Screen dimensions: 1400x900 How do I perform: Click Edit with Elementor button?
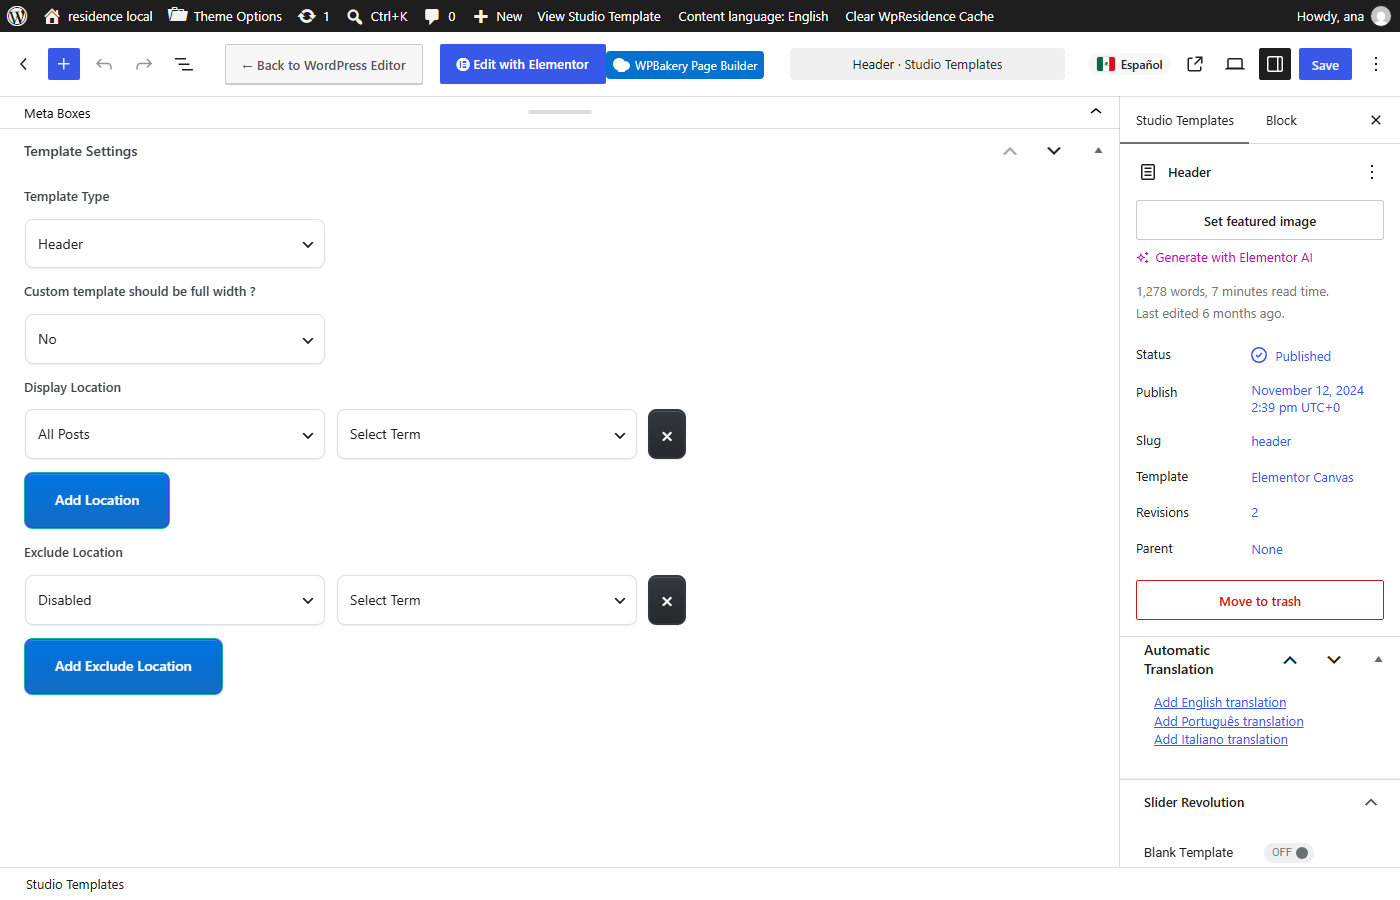coord(523,64)
